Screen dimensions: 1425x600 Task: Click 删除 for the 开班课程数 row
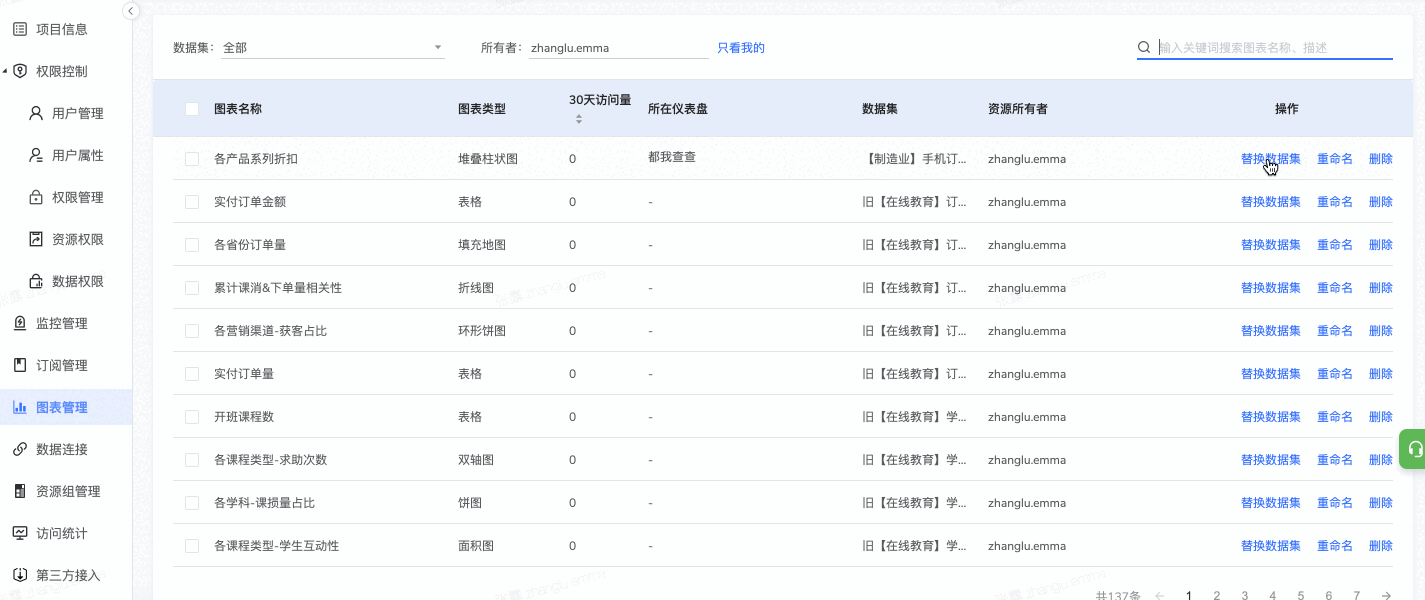coord(1380,417)
